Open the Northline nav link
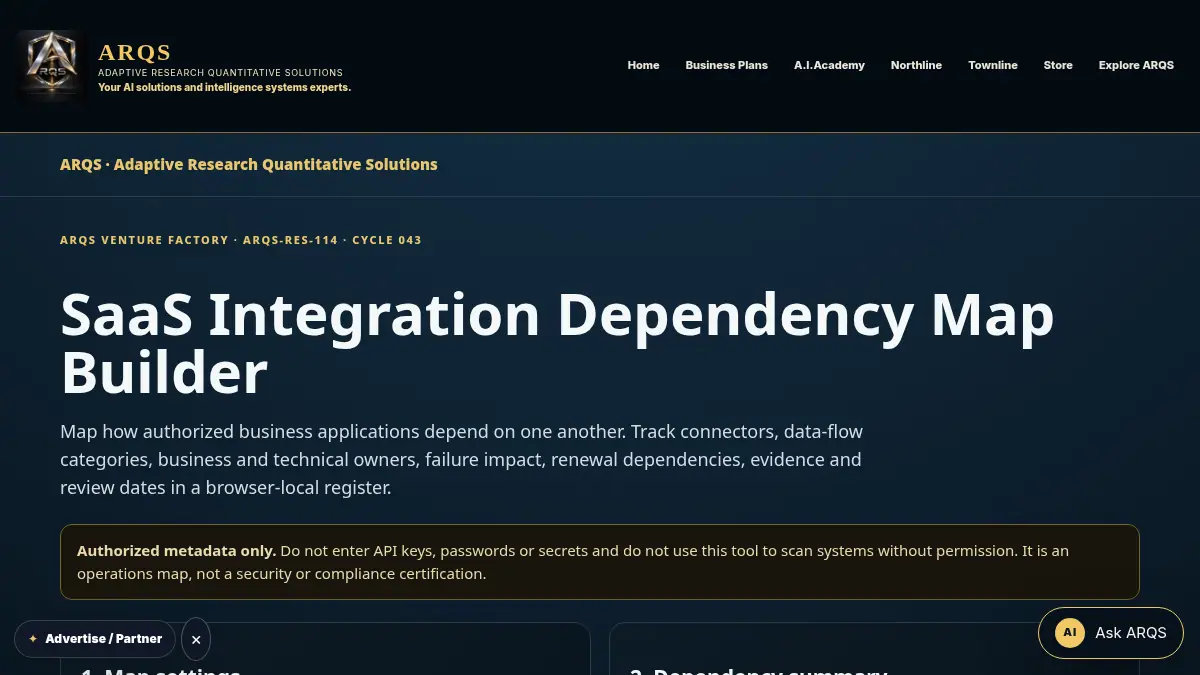1200x675 pixels. 916,65
